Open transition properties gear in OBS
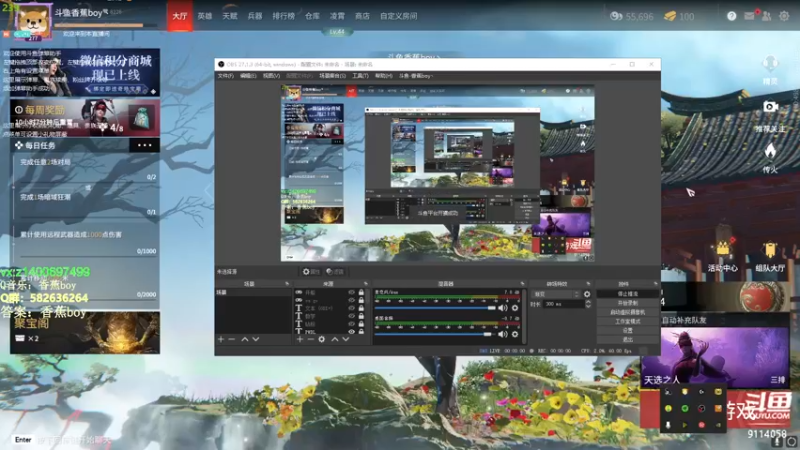The height and width of the screenshot is (450, 800). pyautogui.click(x=587, y=294)
